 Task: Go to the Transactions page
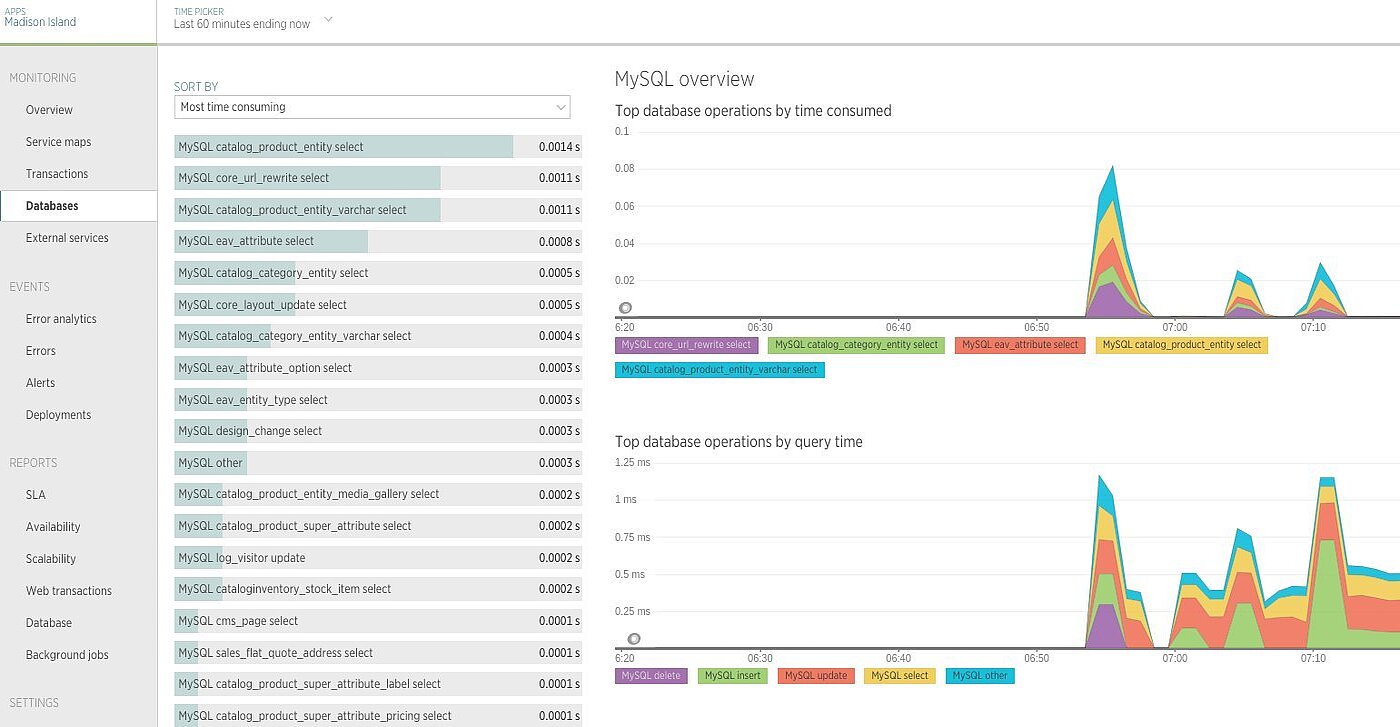(57, 174)
